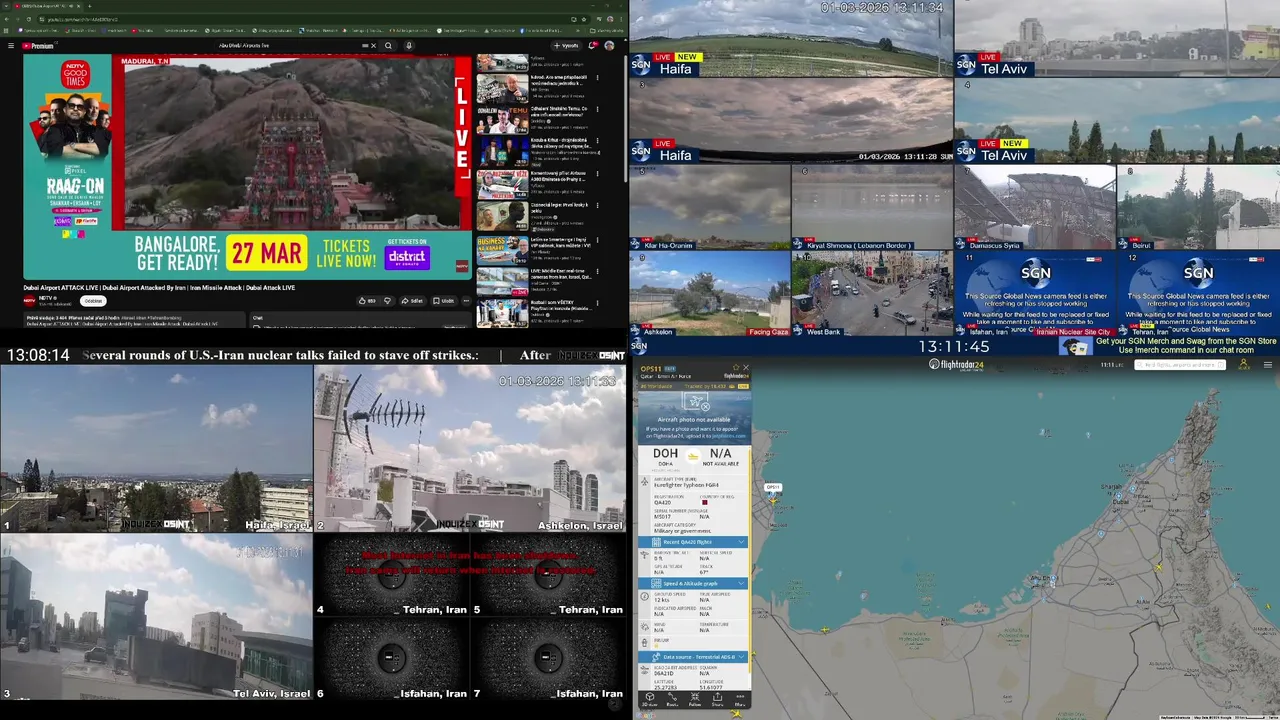Click the Dubai airport marker on map
The image size is (1280, 720).
click(1119, 496)
